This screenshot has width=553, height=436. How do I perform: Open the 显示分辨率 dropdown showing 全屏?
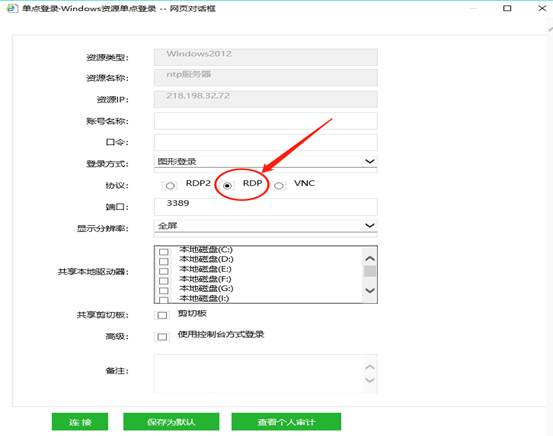(265, 226)
